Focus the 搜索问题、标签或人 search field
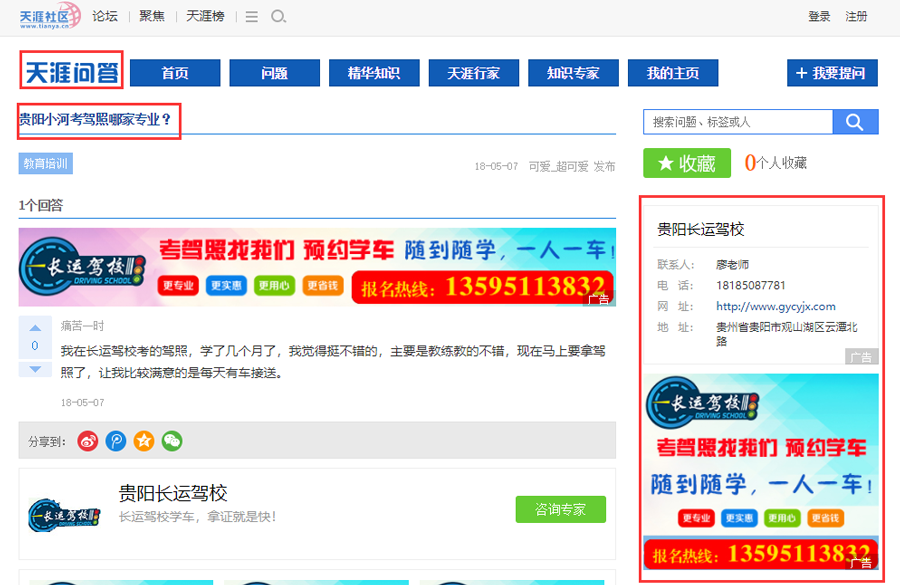Image resolution: width=900 pixels, height=585 pixels. coord(738,122)
